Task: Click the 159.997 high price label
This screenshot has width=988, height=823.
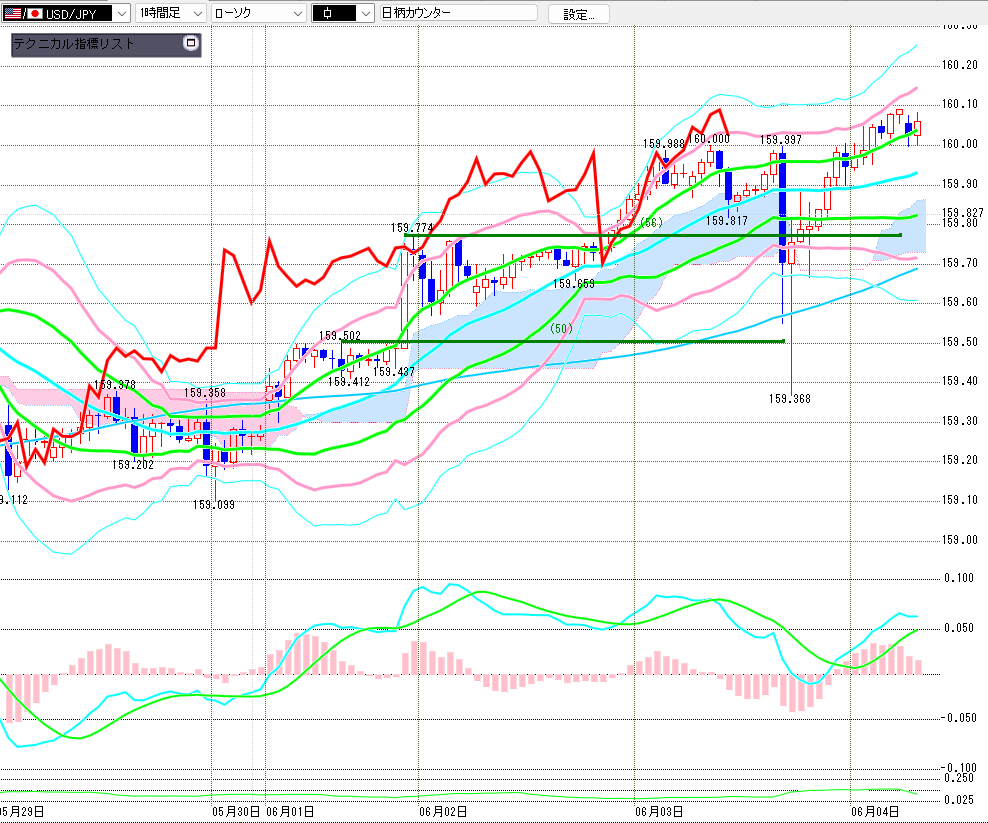Action: (781, 140)
